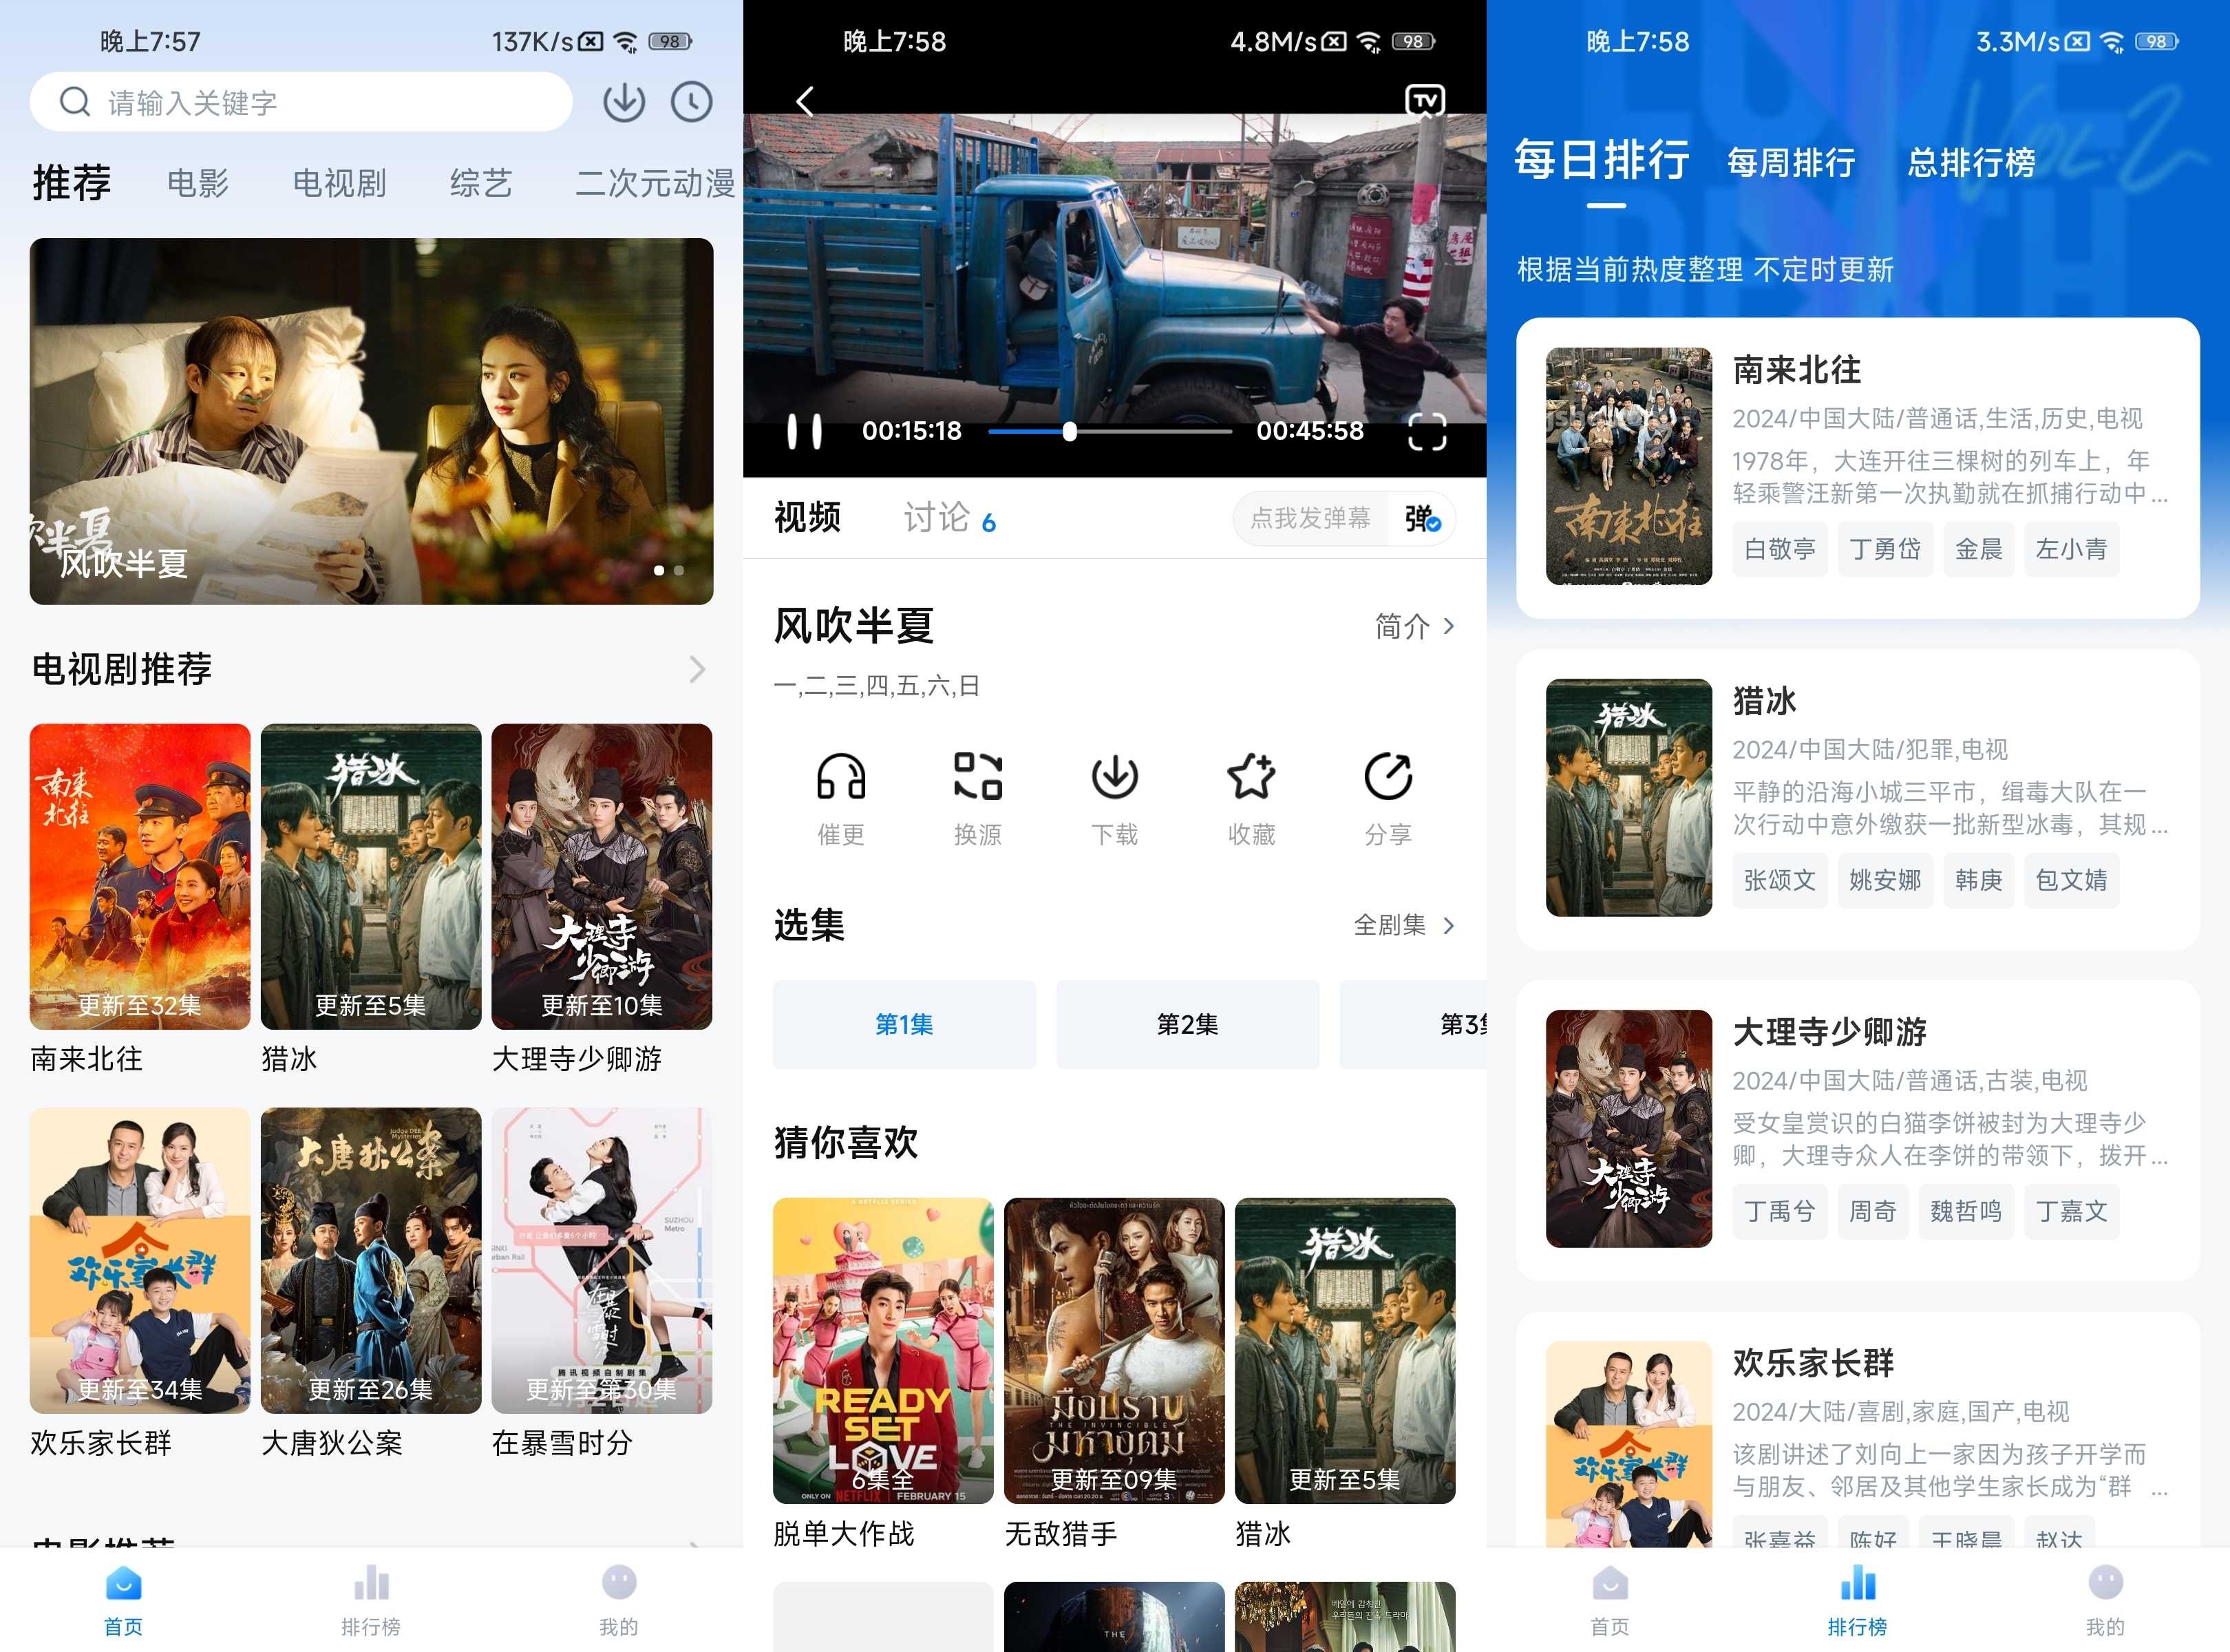The width and height of the screenshot is (2230, 1652).
Task: Open watch history via the clock icon
Action: click(691, 101)
